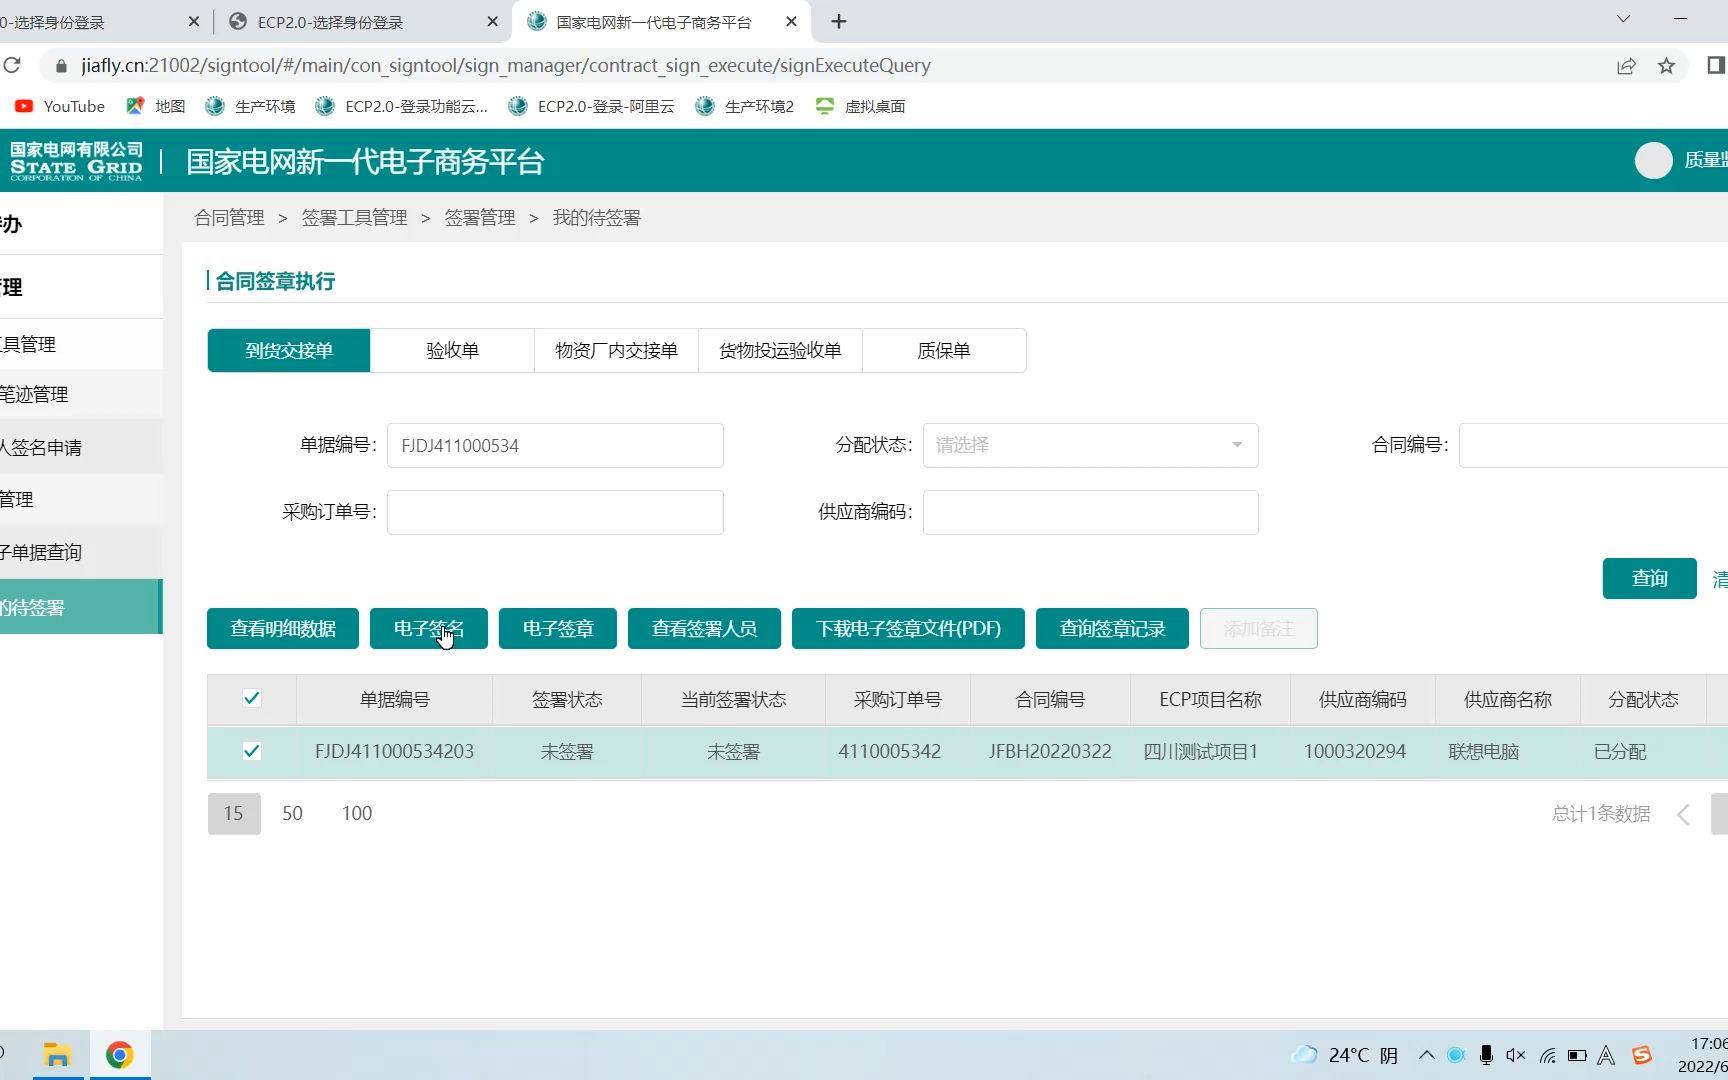The image size is (1728, 1080).
Task: Open the browser tab search chevron
Action: [x=1622, y=17]
